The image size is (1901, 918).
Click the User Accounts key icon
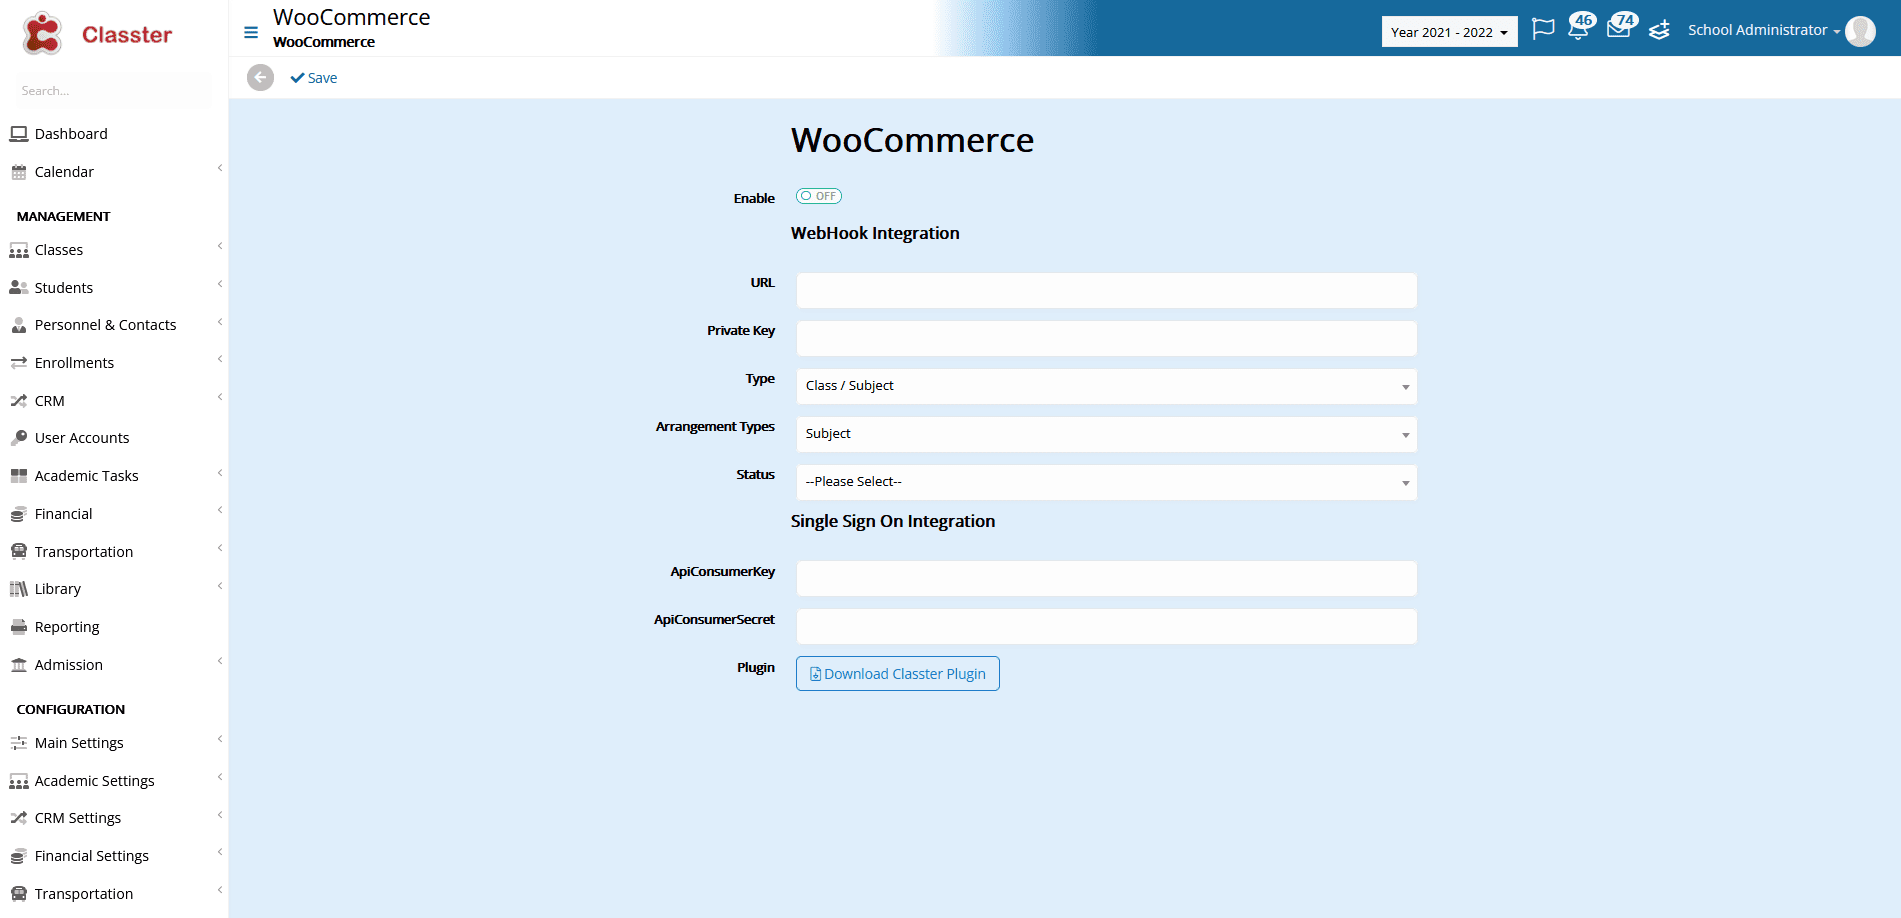(x=19, y=438)
